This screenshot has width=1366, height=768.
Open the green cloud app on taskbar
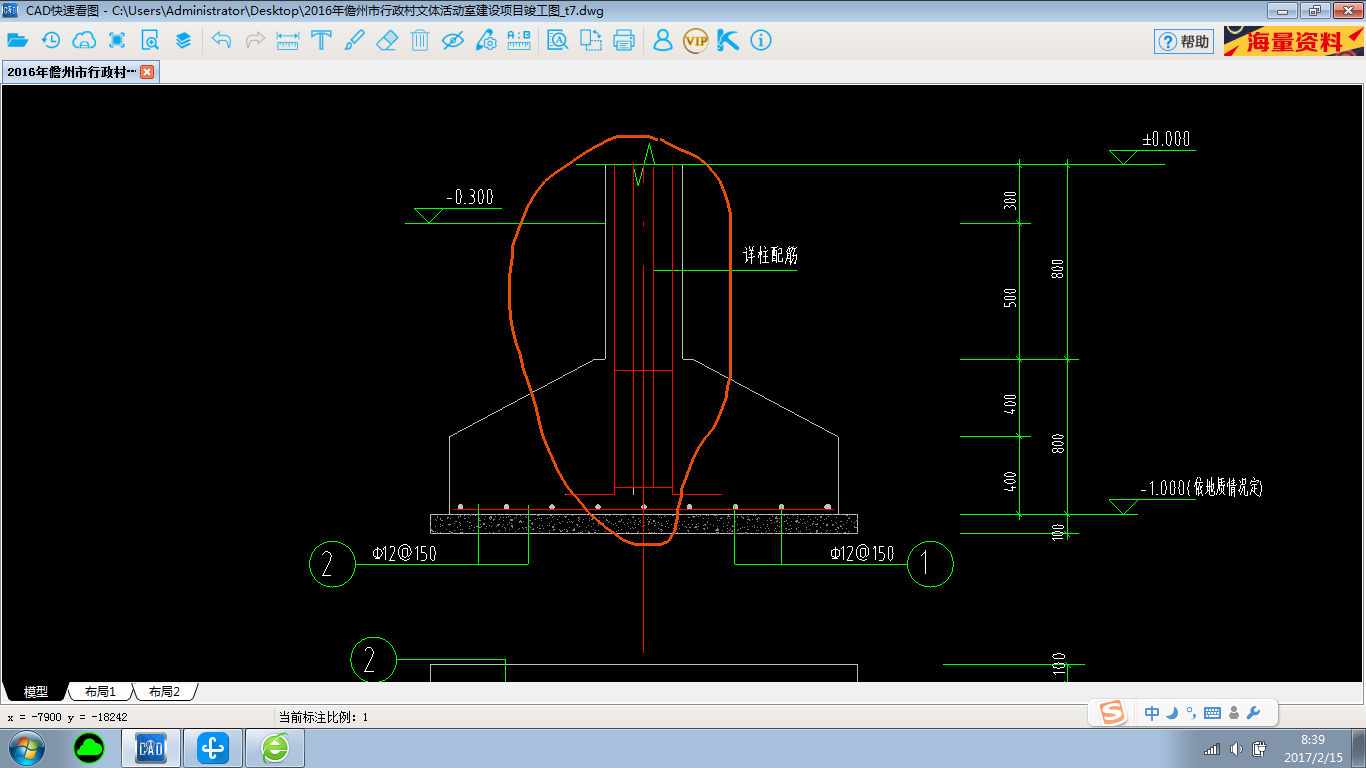click(x=89, y=748)
